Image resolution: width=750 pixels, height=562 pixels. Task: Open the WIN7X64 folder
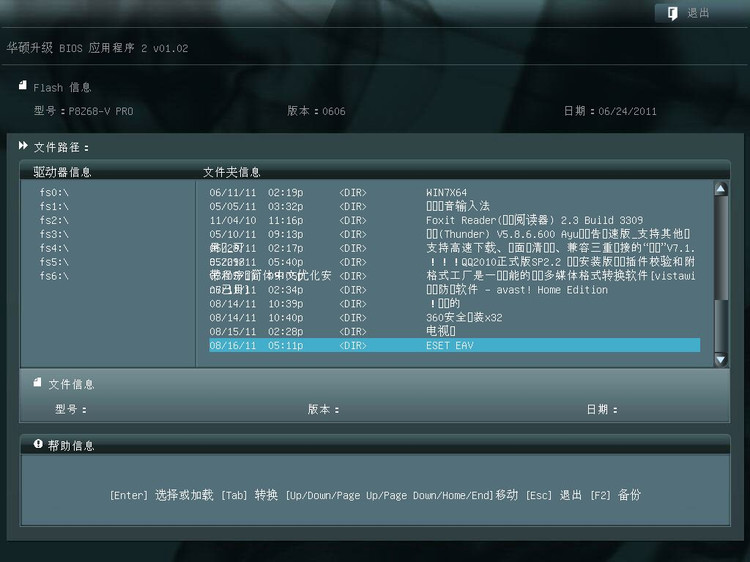pyautogui.click(x=446, y=192)
